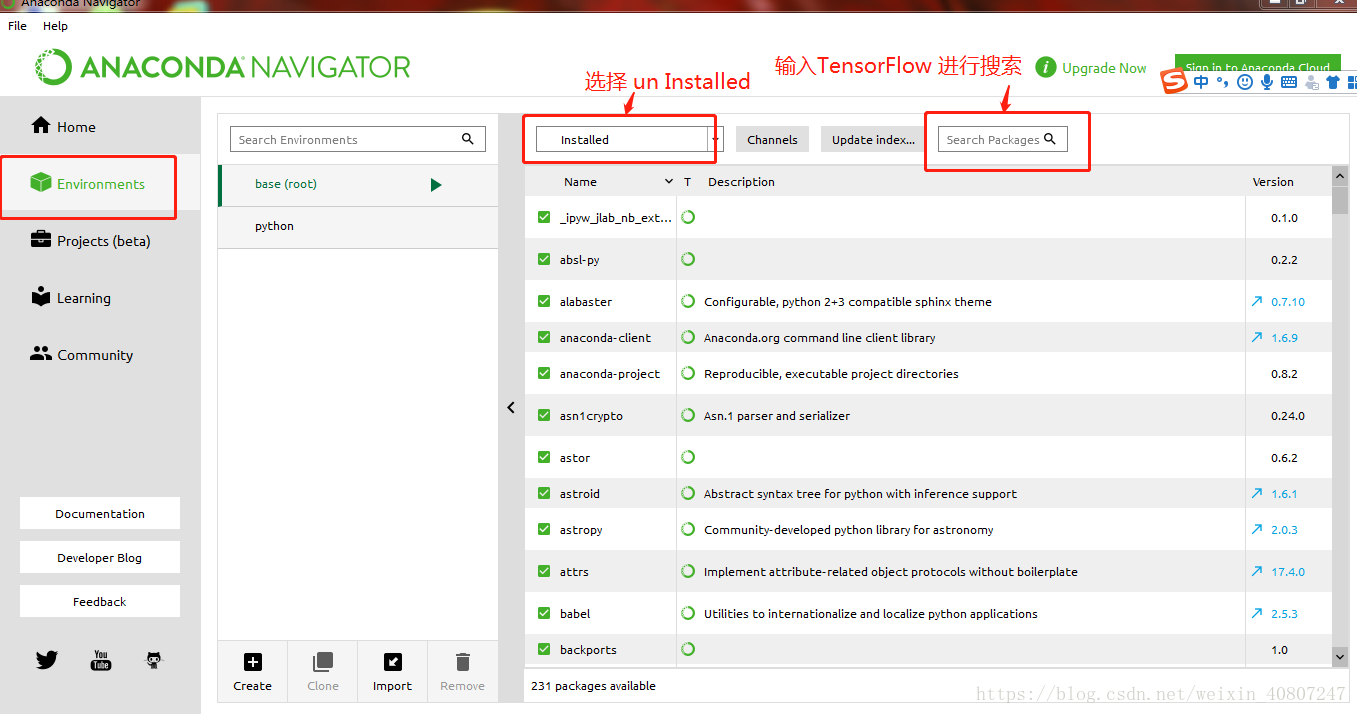The image size is (1357, 714).
Task: Click the Clone environment icon
Action: [x=323, y=662]
